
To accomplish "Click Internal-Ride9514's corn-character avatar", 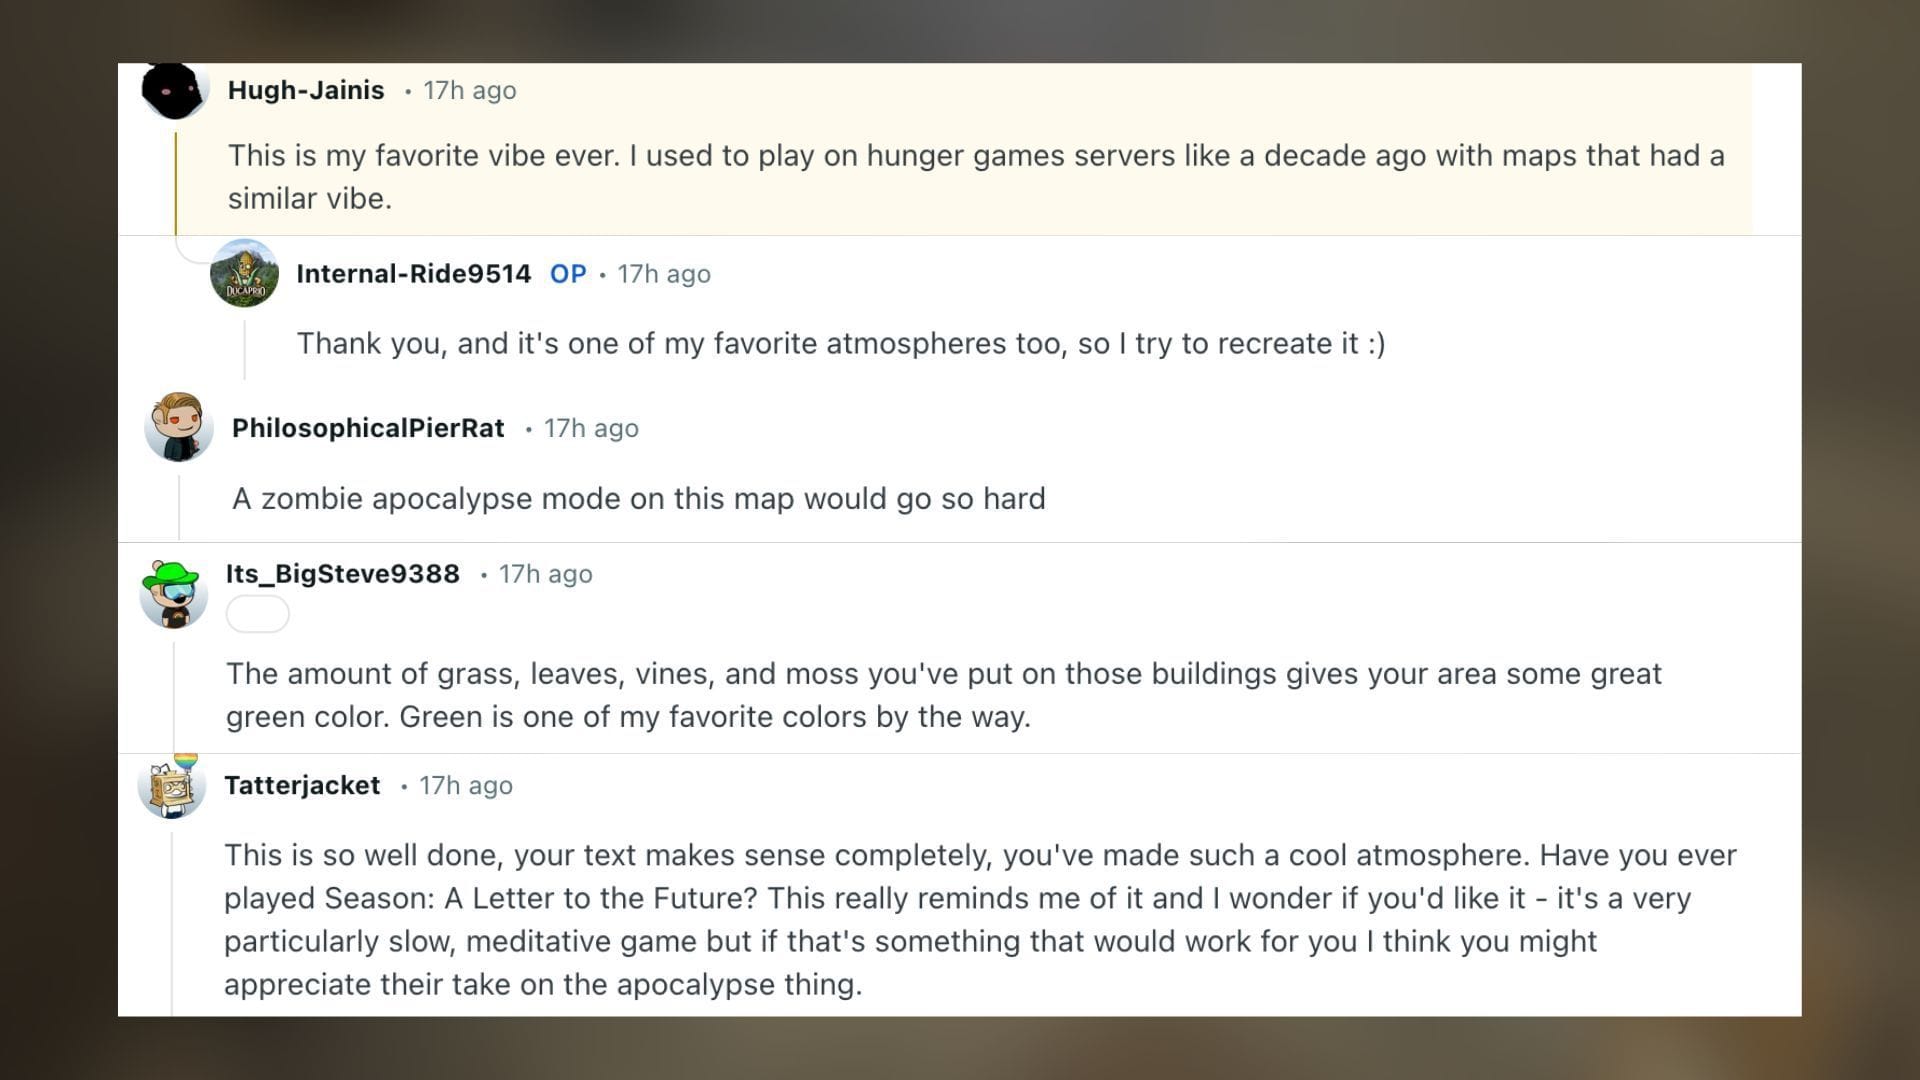I will tap(244, 274).
